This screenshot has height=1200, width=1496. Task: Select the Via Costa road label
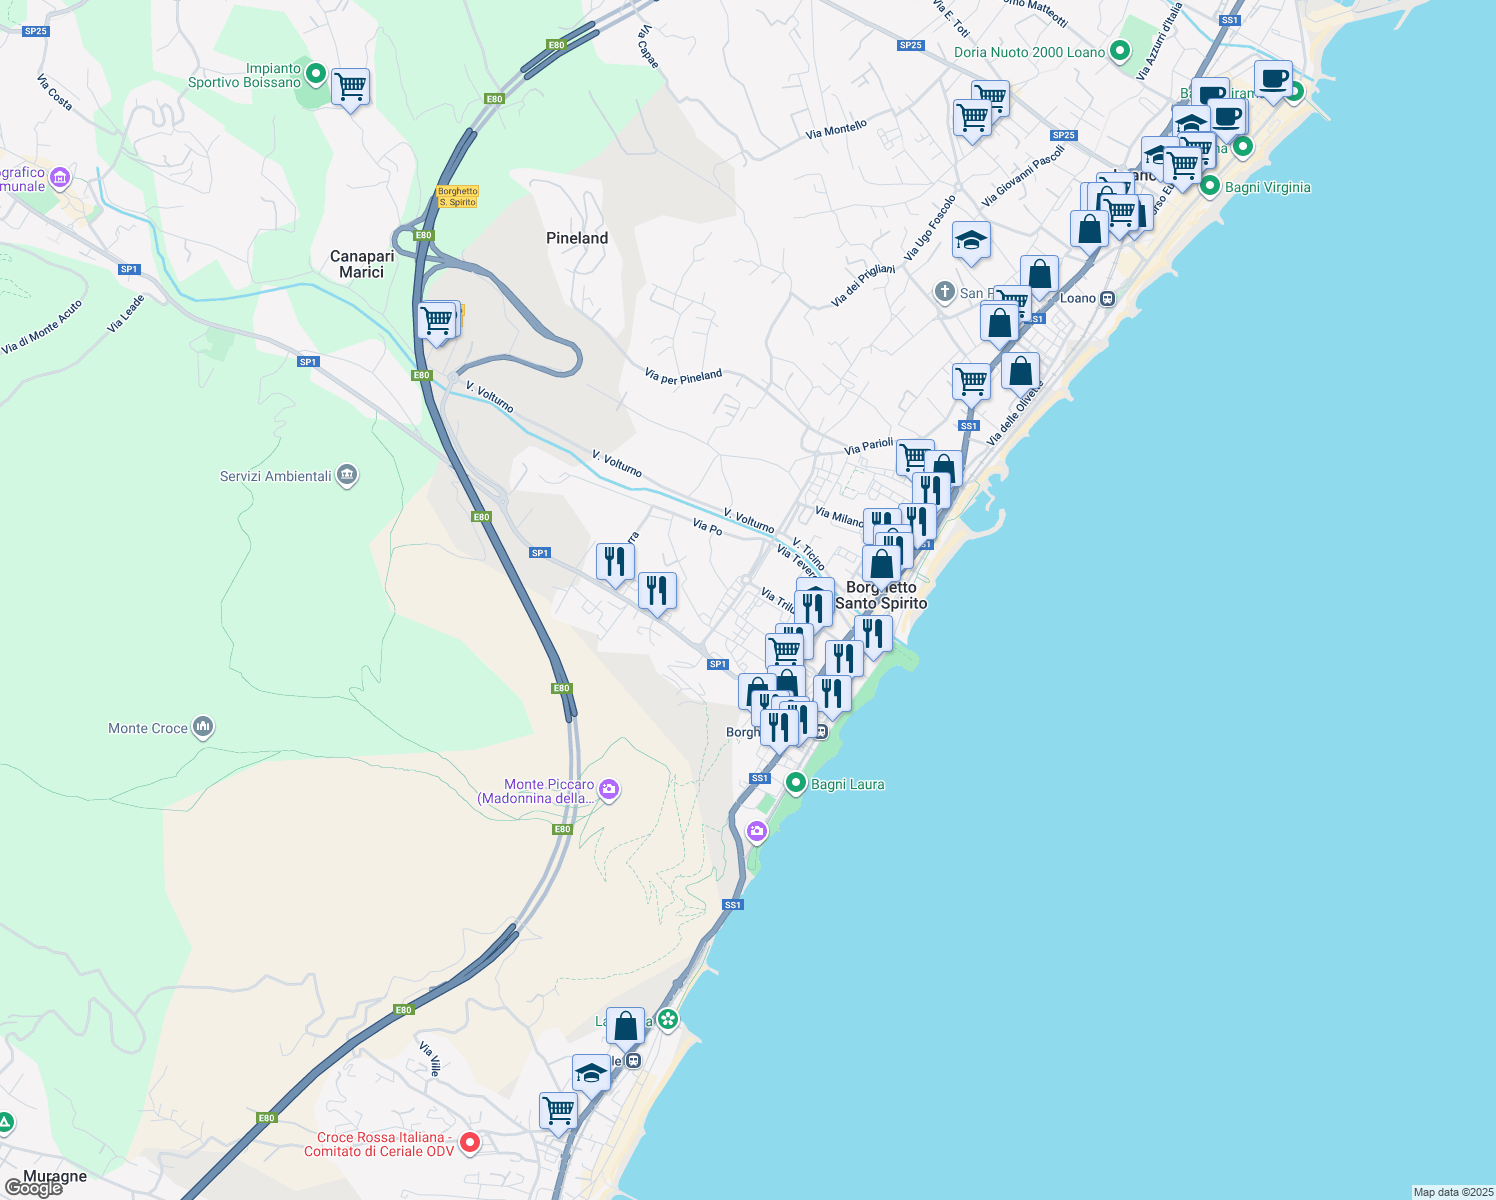coord(54,92)
